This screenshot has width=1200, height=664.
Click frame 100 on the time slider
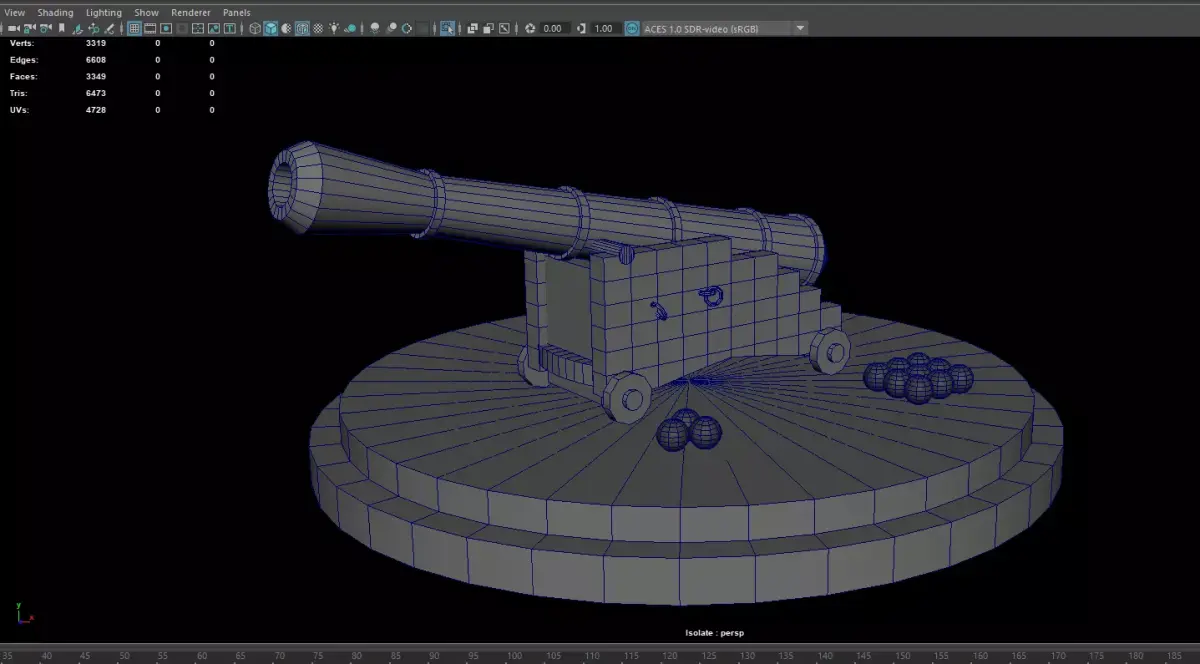click(514, 655)
